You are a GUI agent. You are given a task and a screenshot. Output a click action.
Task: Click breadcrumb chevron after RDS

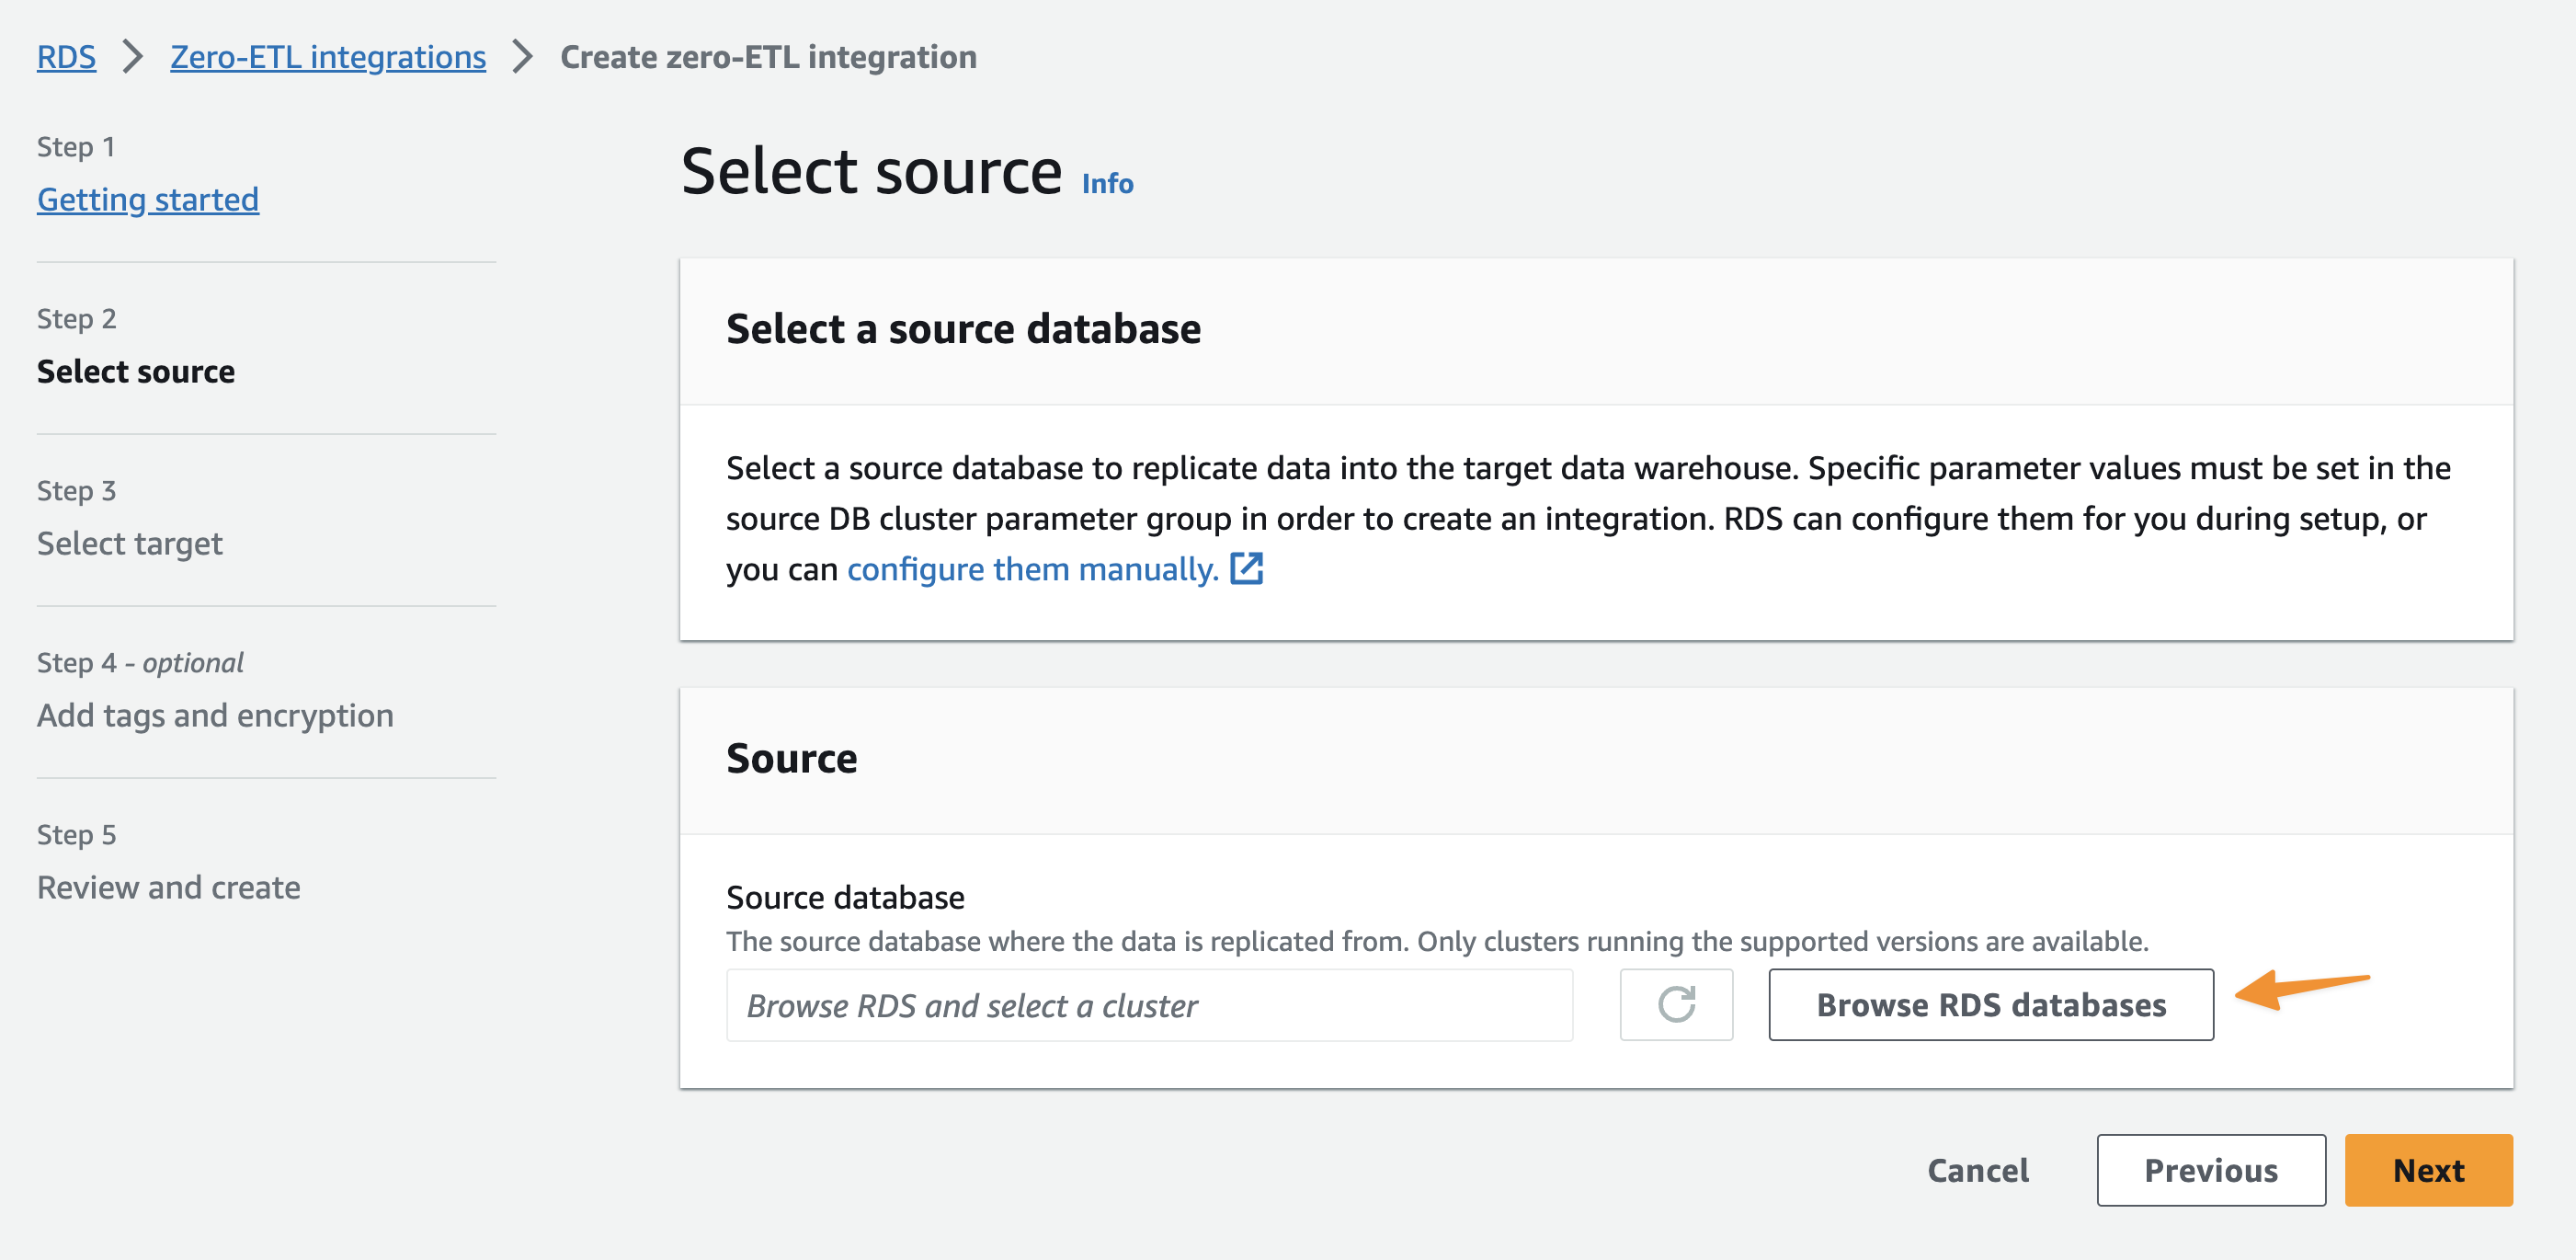pyautogui.click(x=133, y=57)
